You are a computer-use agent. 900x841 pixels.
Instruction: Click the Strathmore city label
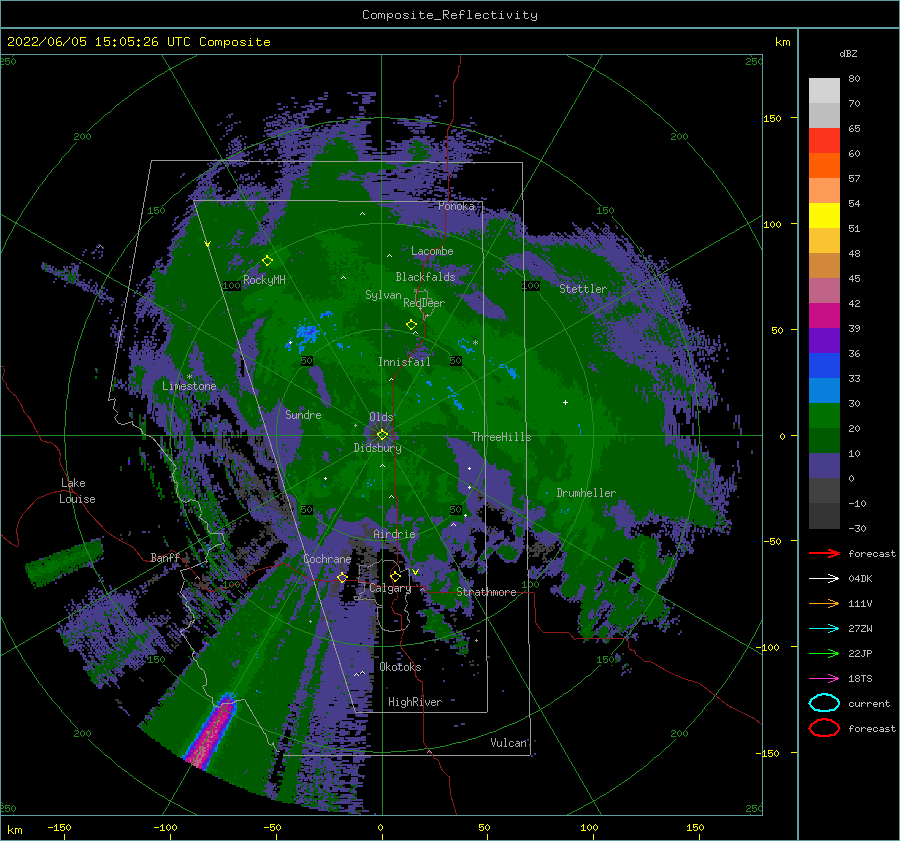click(486, 592)
